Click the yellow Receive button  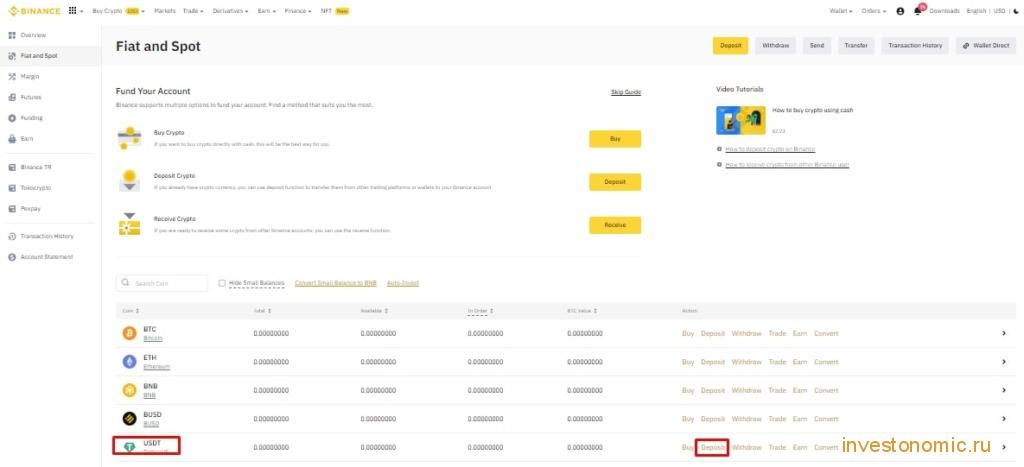[x=615, y=225]
